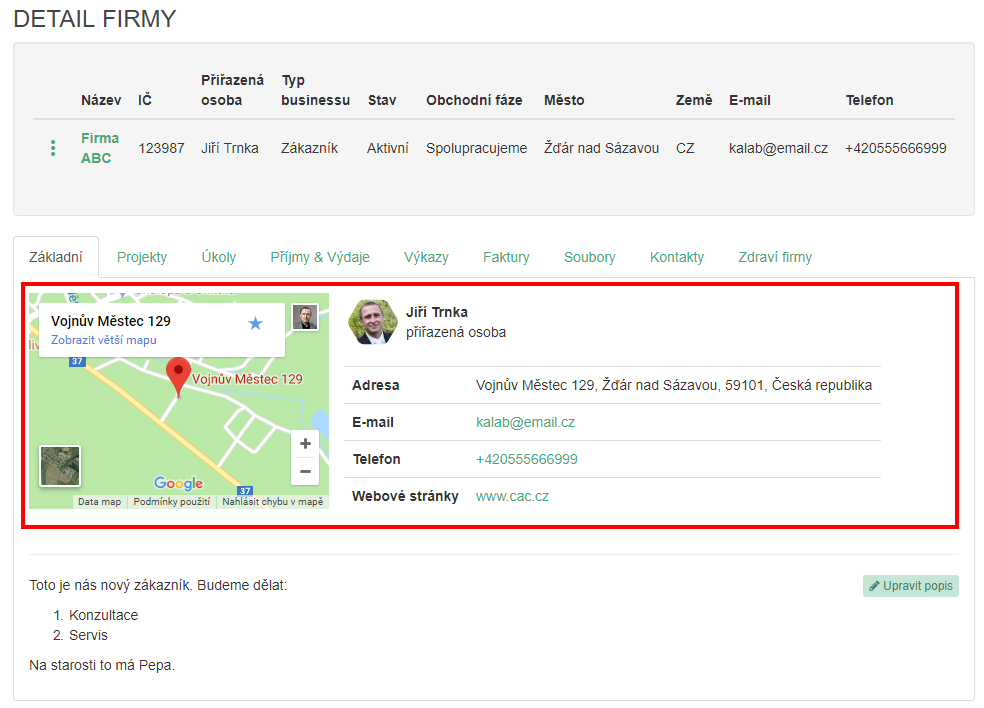
Task: Click the kalab@email.cz email link in details
Action: point(525,422)
